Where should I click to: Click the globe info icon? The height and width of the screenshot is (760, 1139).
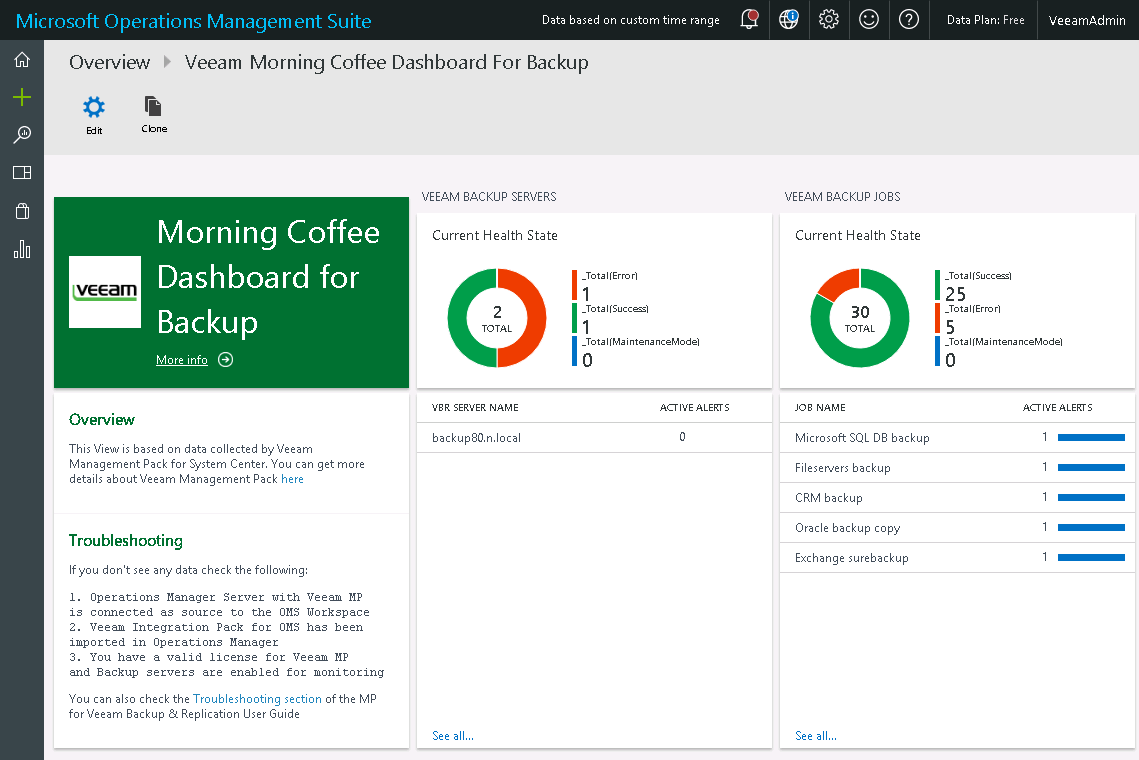point(789,20)
